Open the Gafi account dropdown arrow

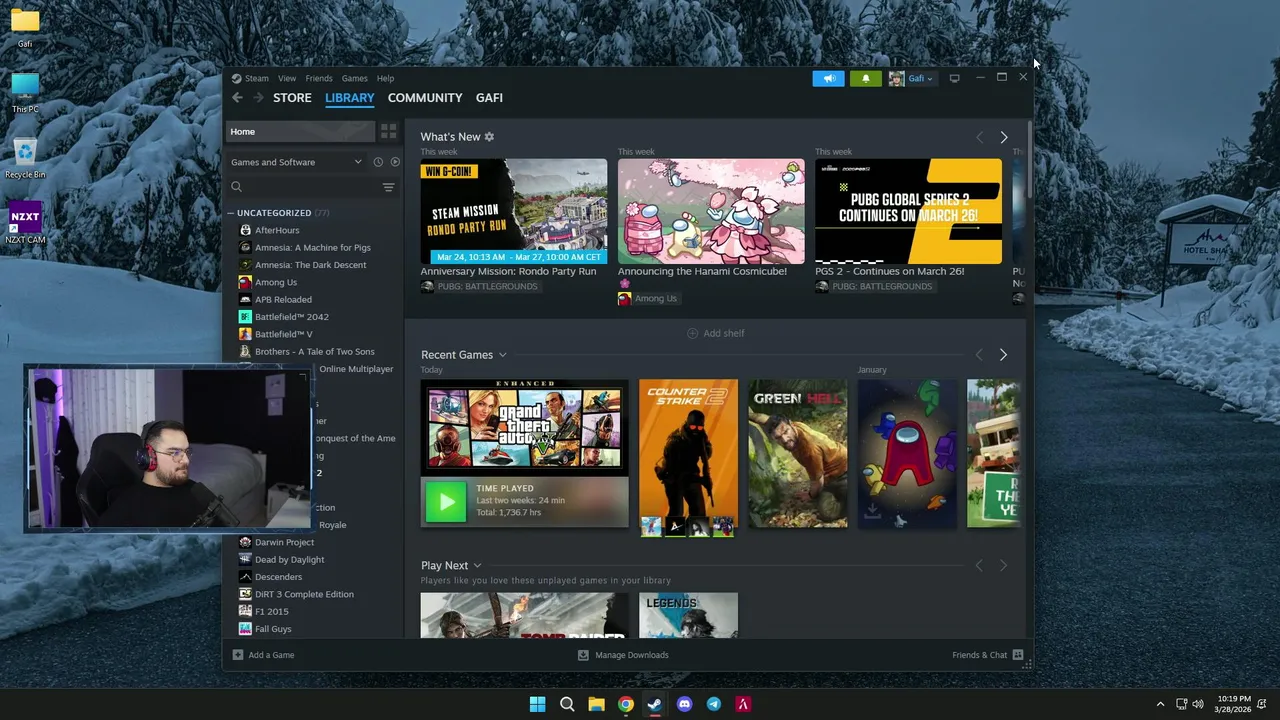tap(930, 79)
